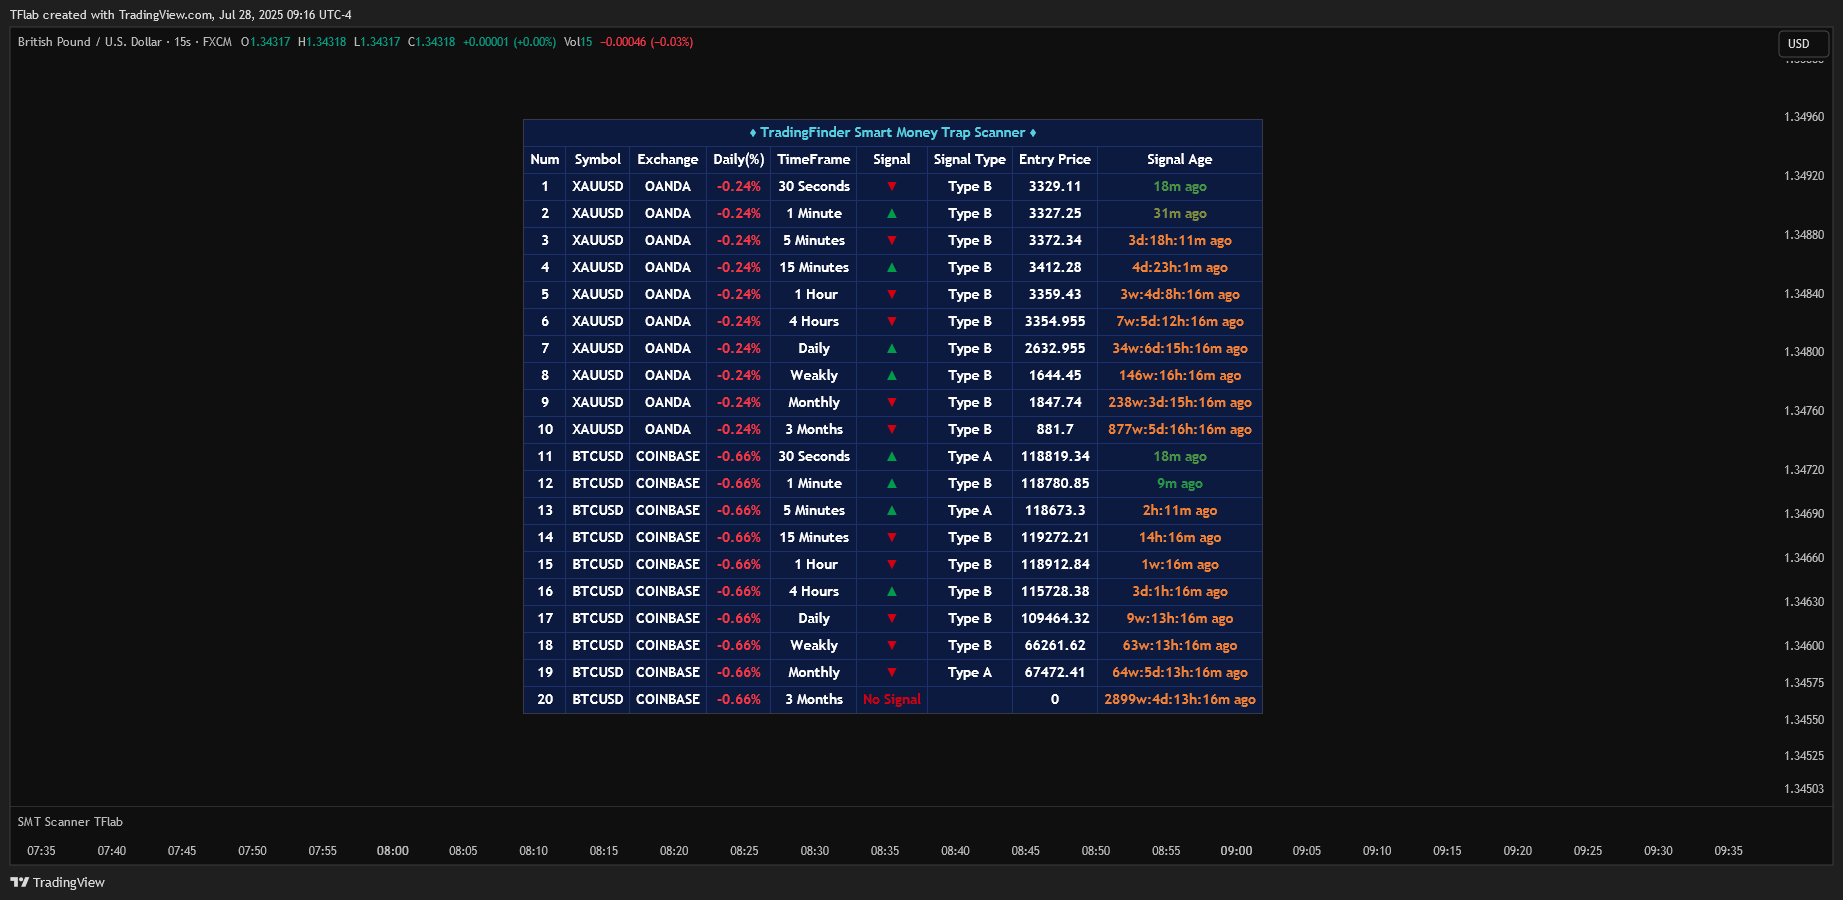The height and width of the screenshot is (900, 1843).
Task: Click the entry price 1644.45
Action: coord(1055,375)
